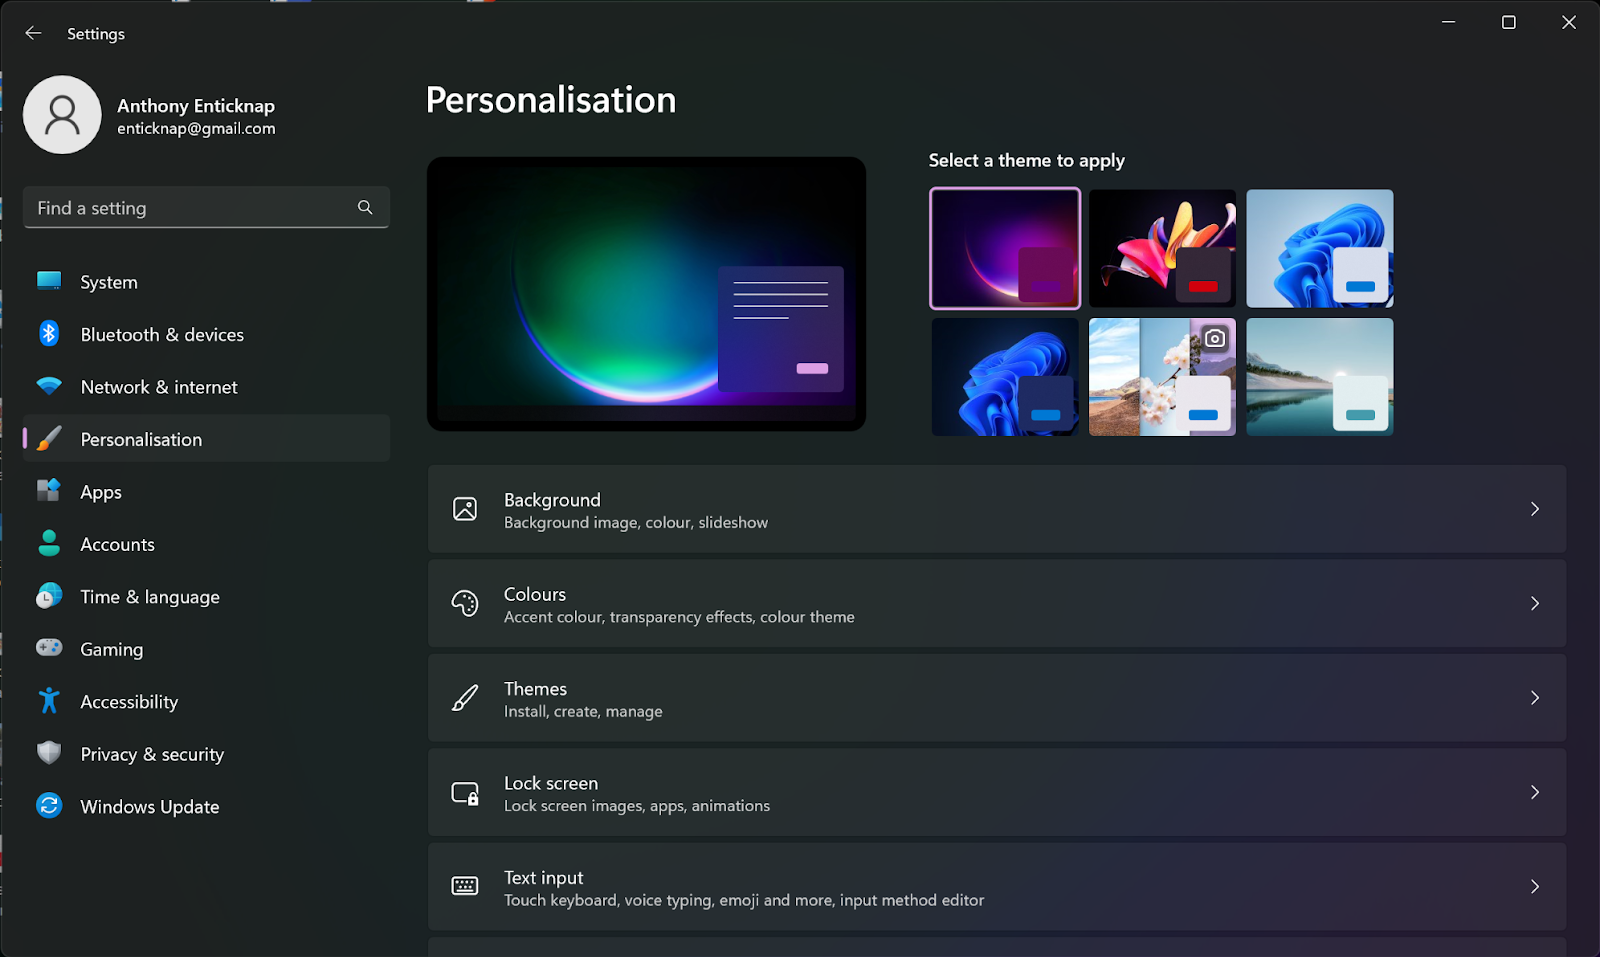
Task: Open Time & language settings
Action: (206, 597)
